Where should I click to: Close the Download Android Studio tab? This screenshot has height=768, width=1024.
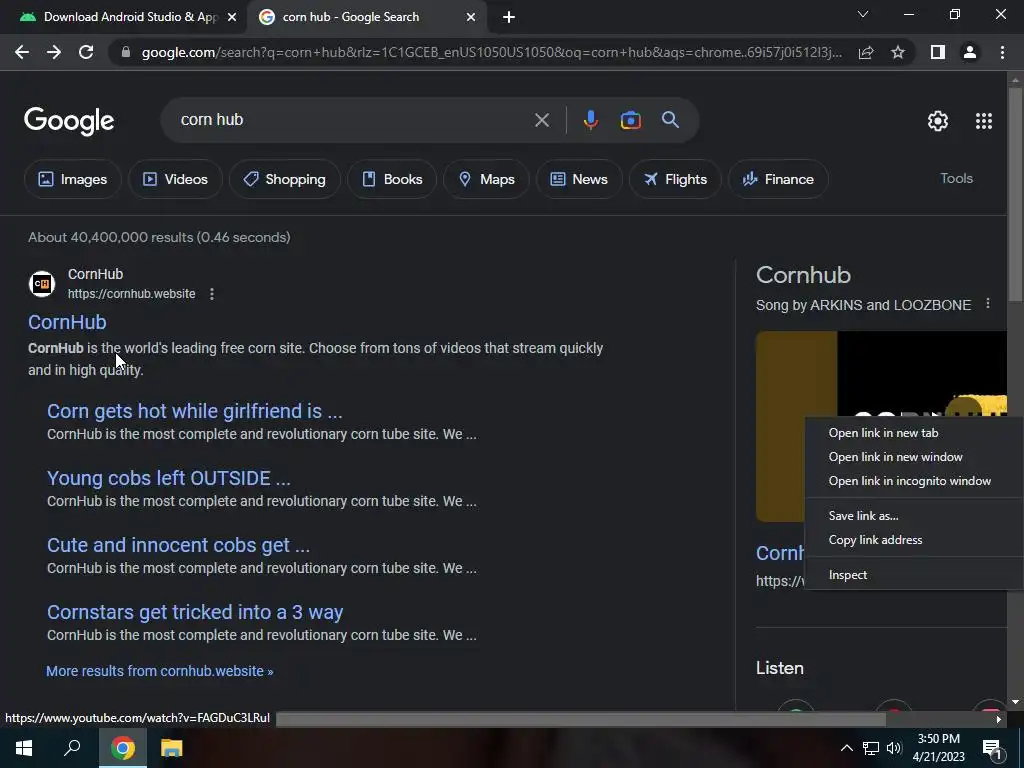pos(232,17)
